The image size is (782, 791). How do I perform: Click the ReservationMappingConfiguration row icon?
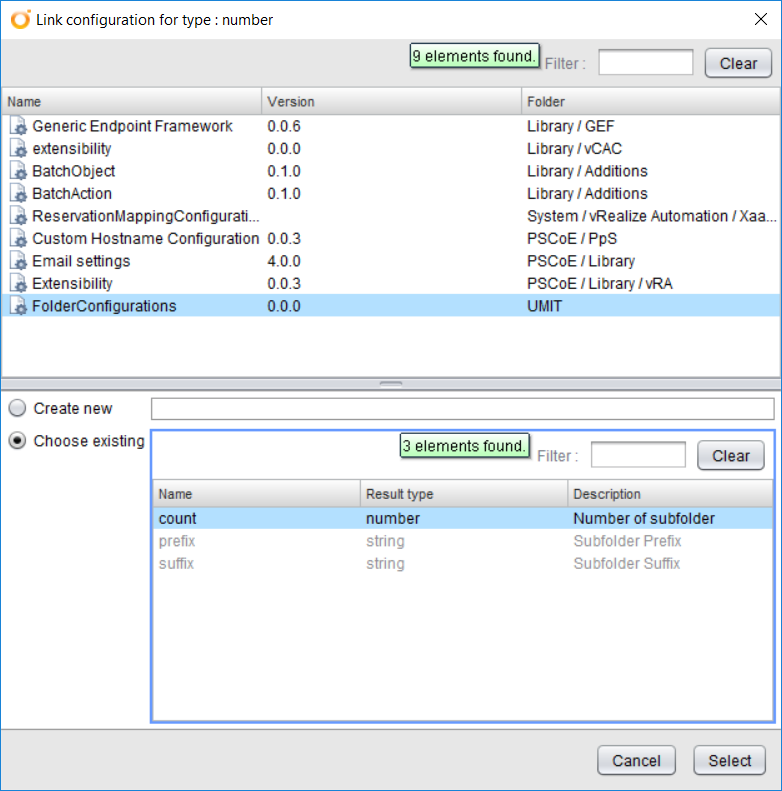tap(18, 217)
